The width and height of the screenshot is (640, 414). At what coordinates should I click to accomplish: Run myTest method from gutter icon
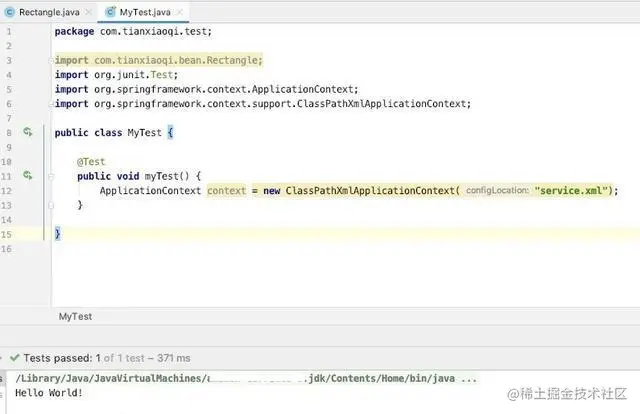(x=27, y=176)
